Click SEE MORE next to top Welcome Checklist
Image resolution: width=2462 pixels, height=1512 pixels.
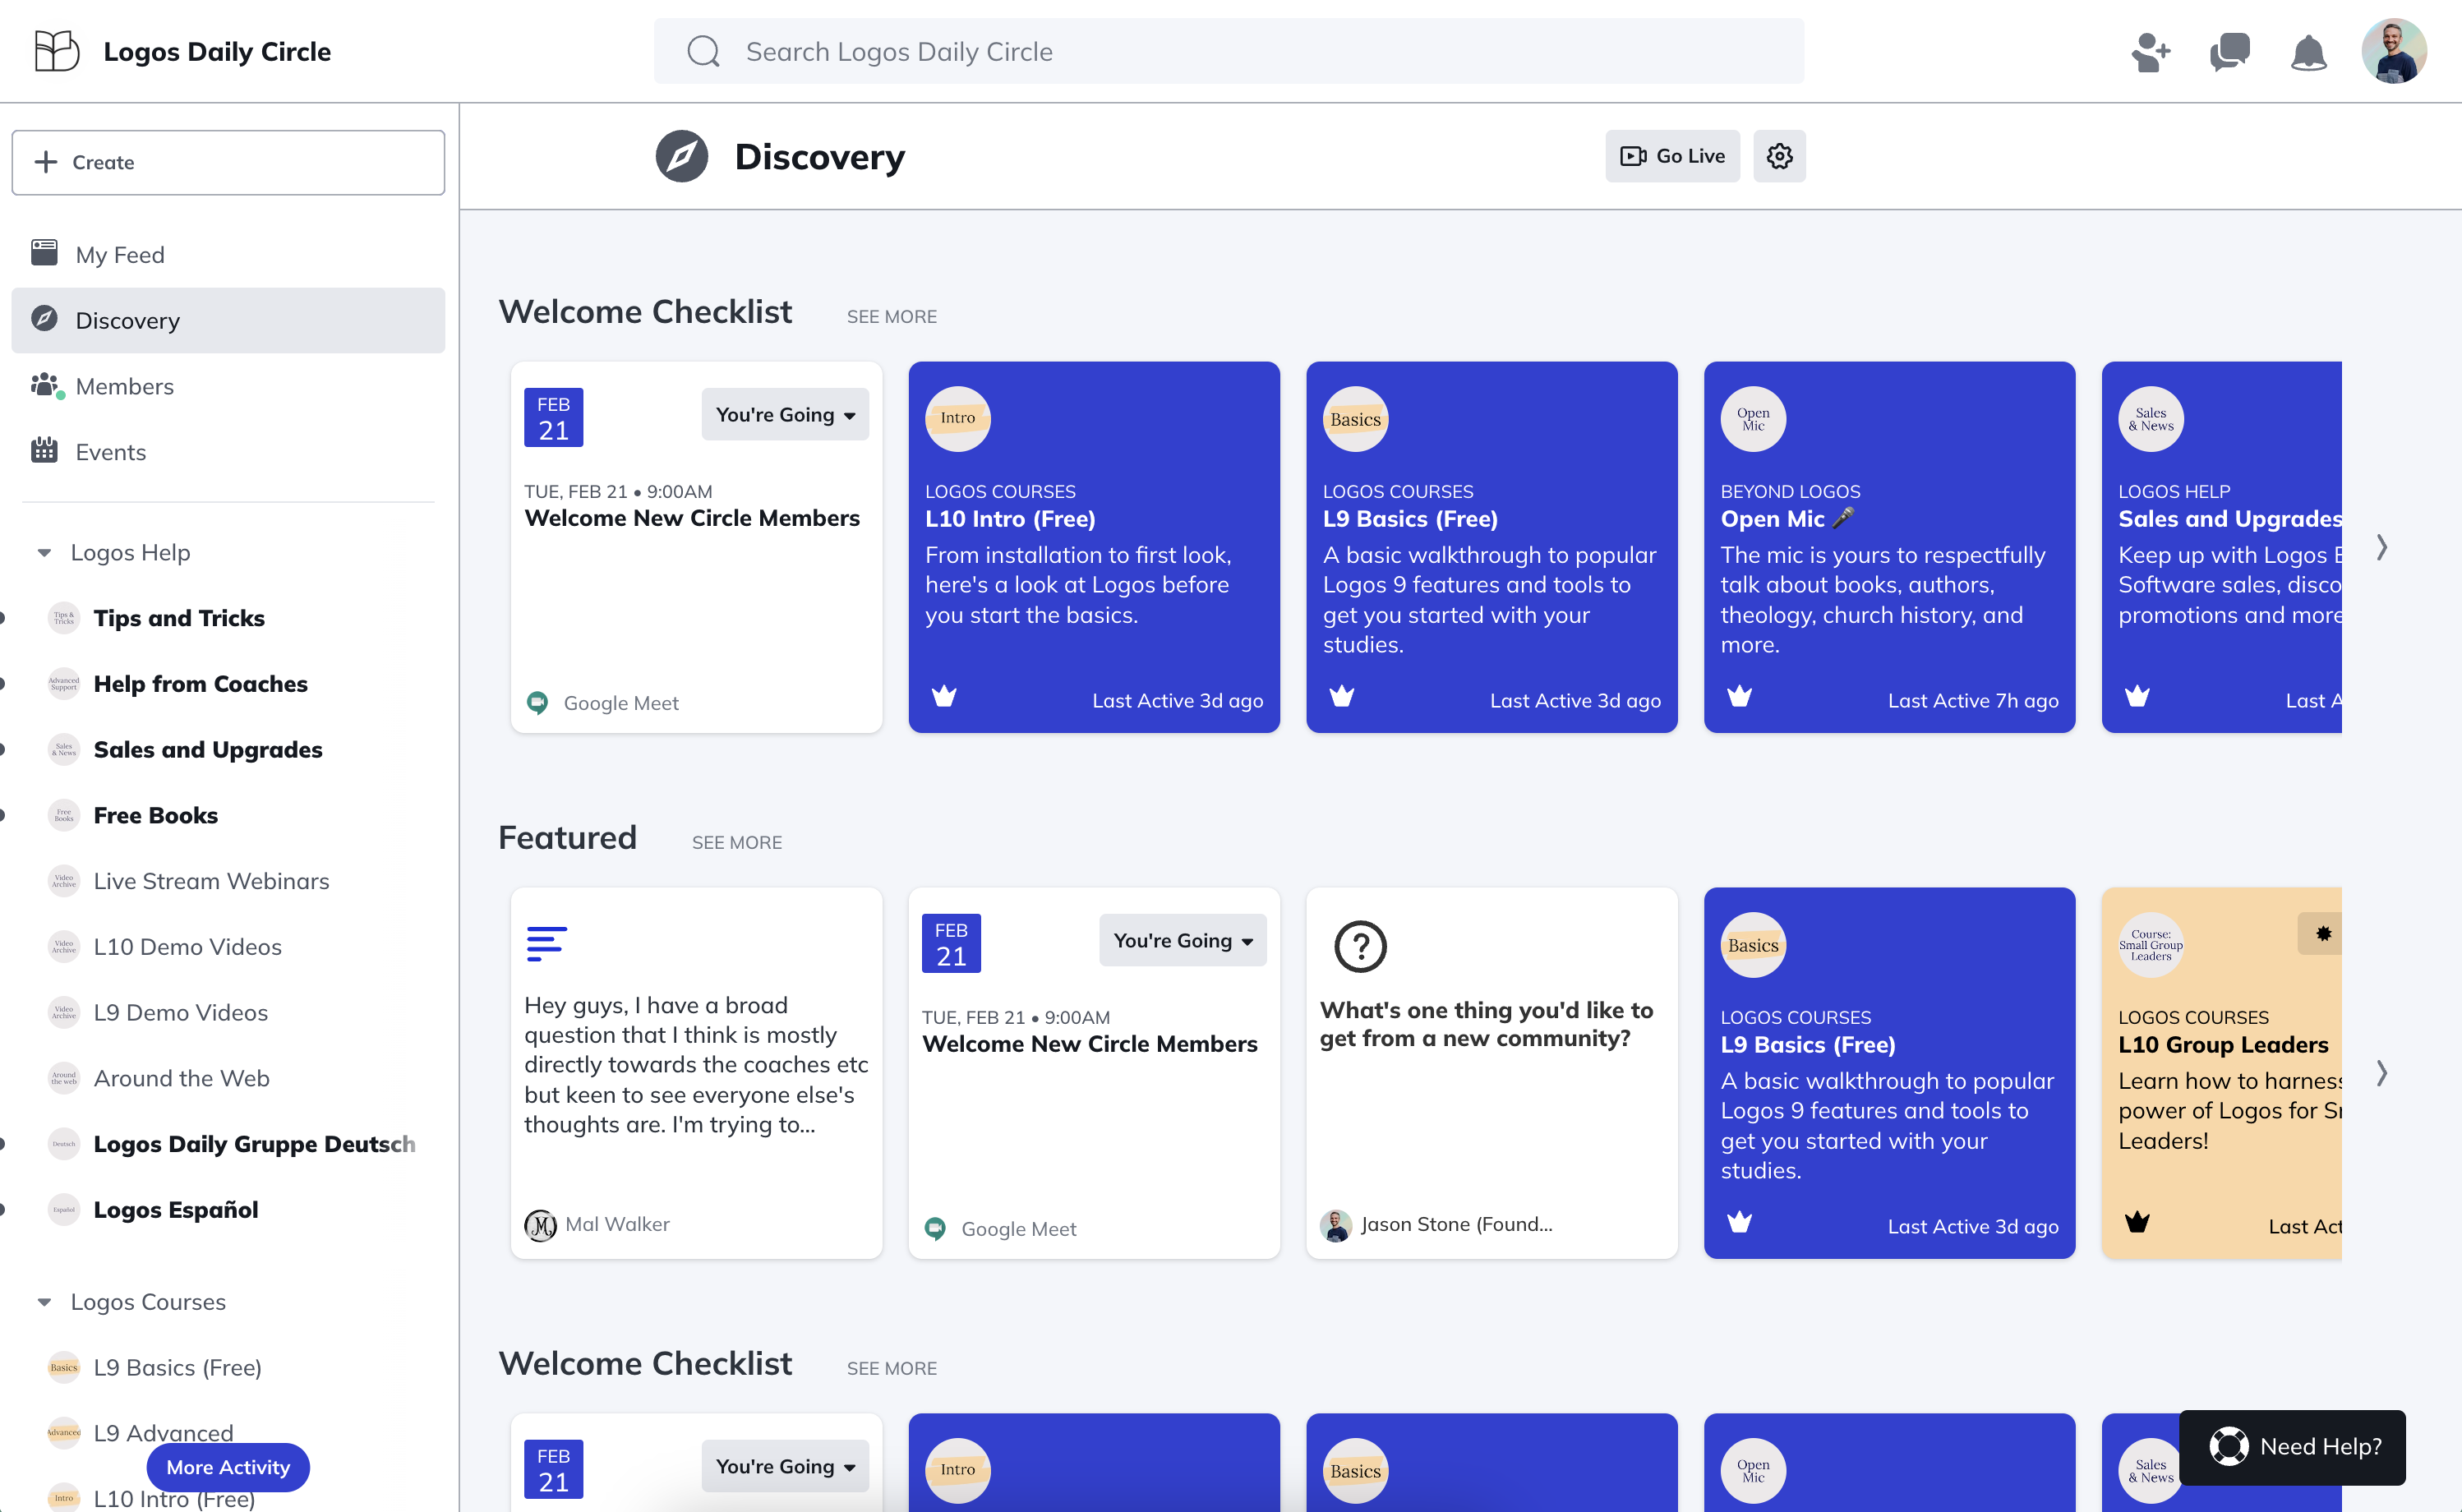click(891, 316)
